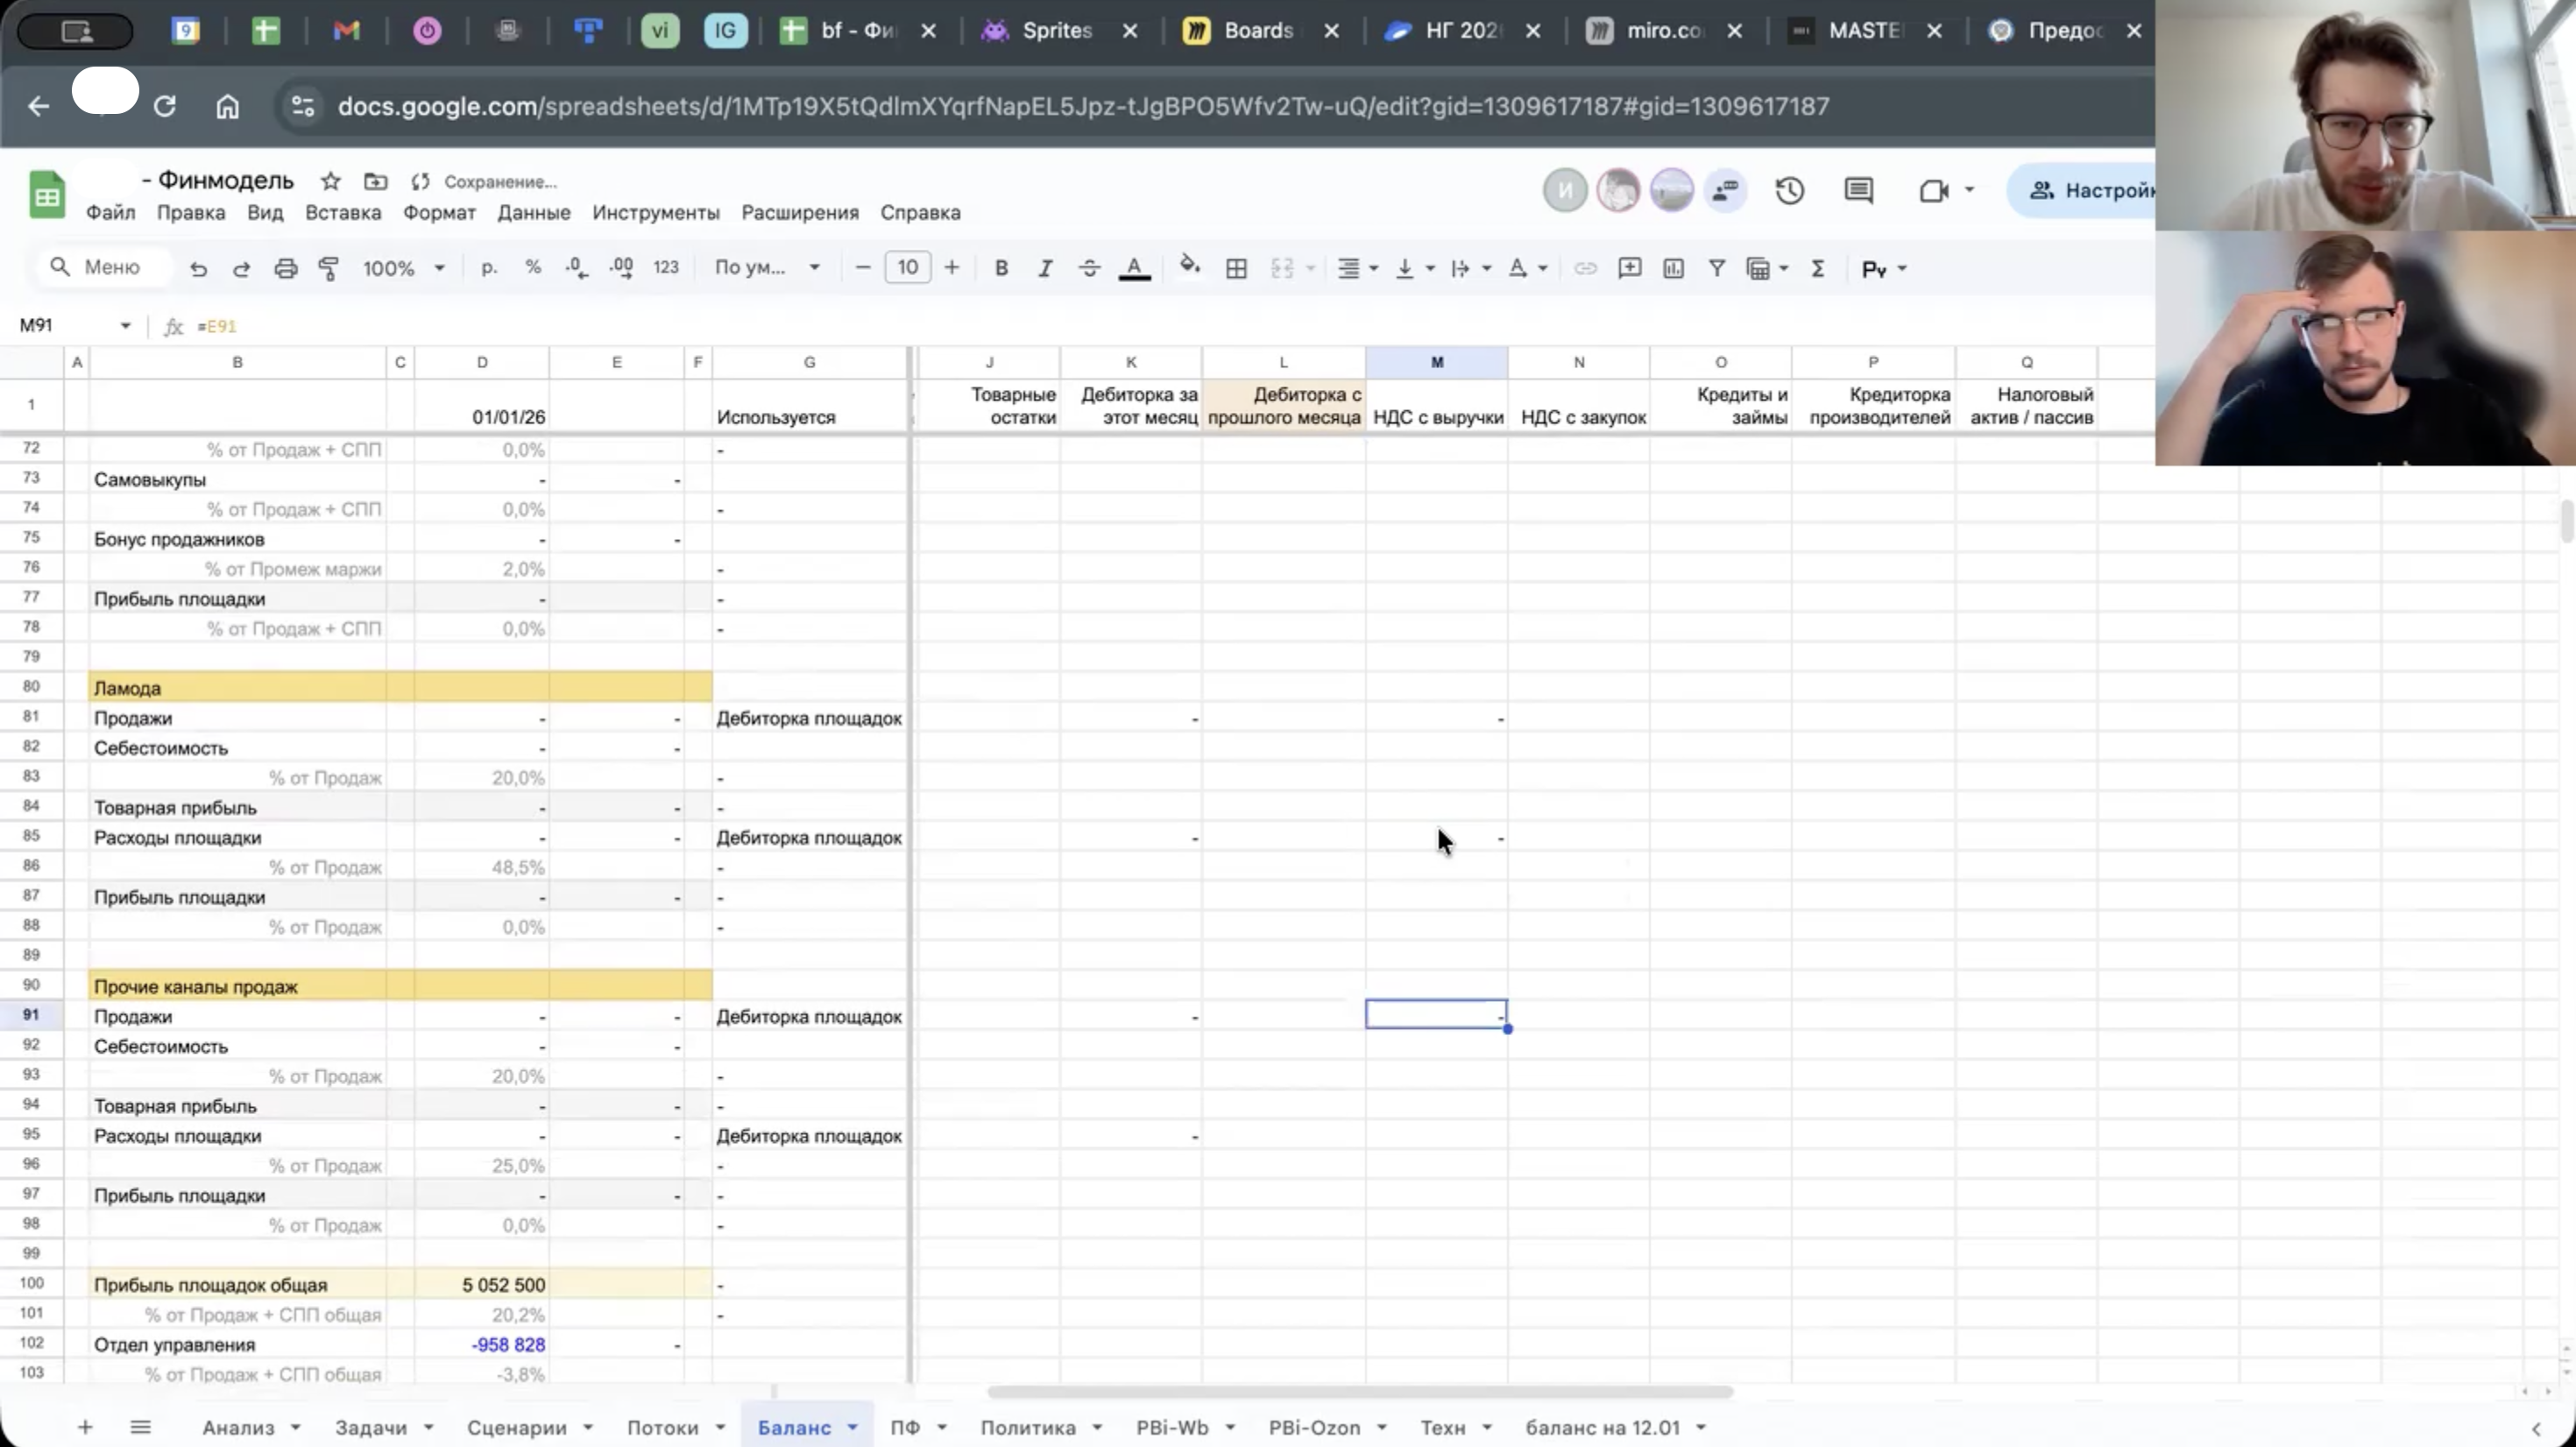The height and width of the screenshot is (1447, 2576).
Task: Decrease decimal places
Action: click(577, 268)
